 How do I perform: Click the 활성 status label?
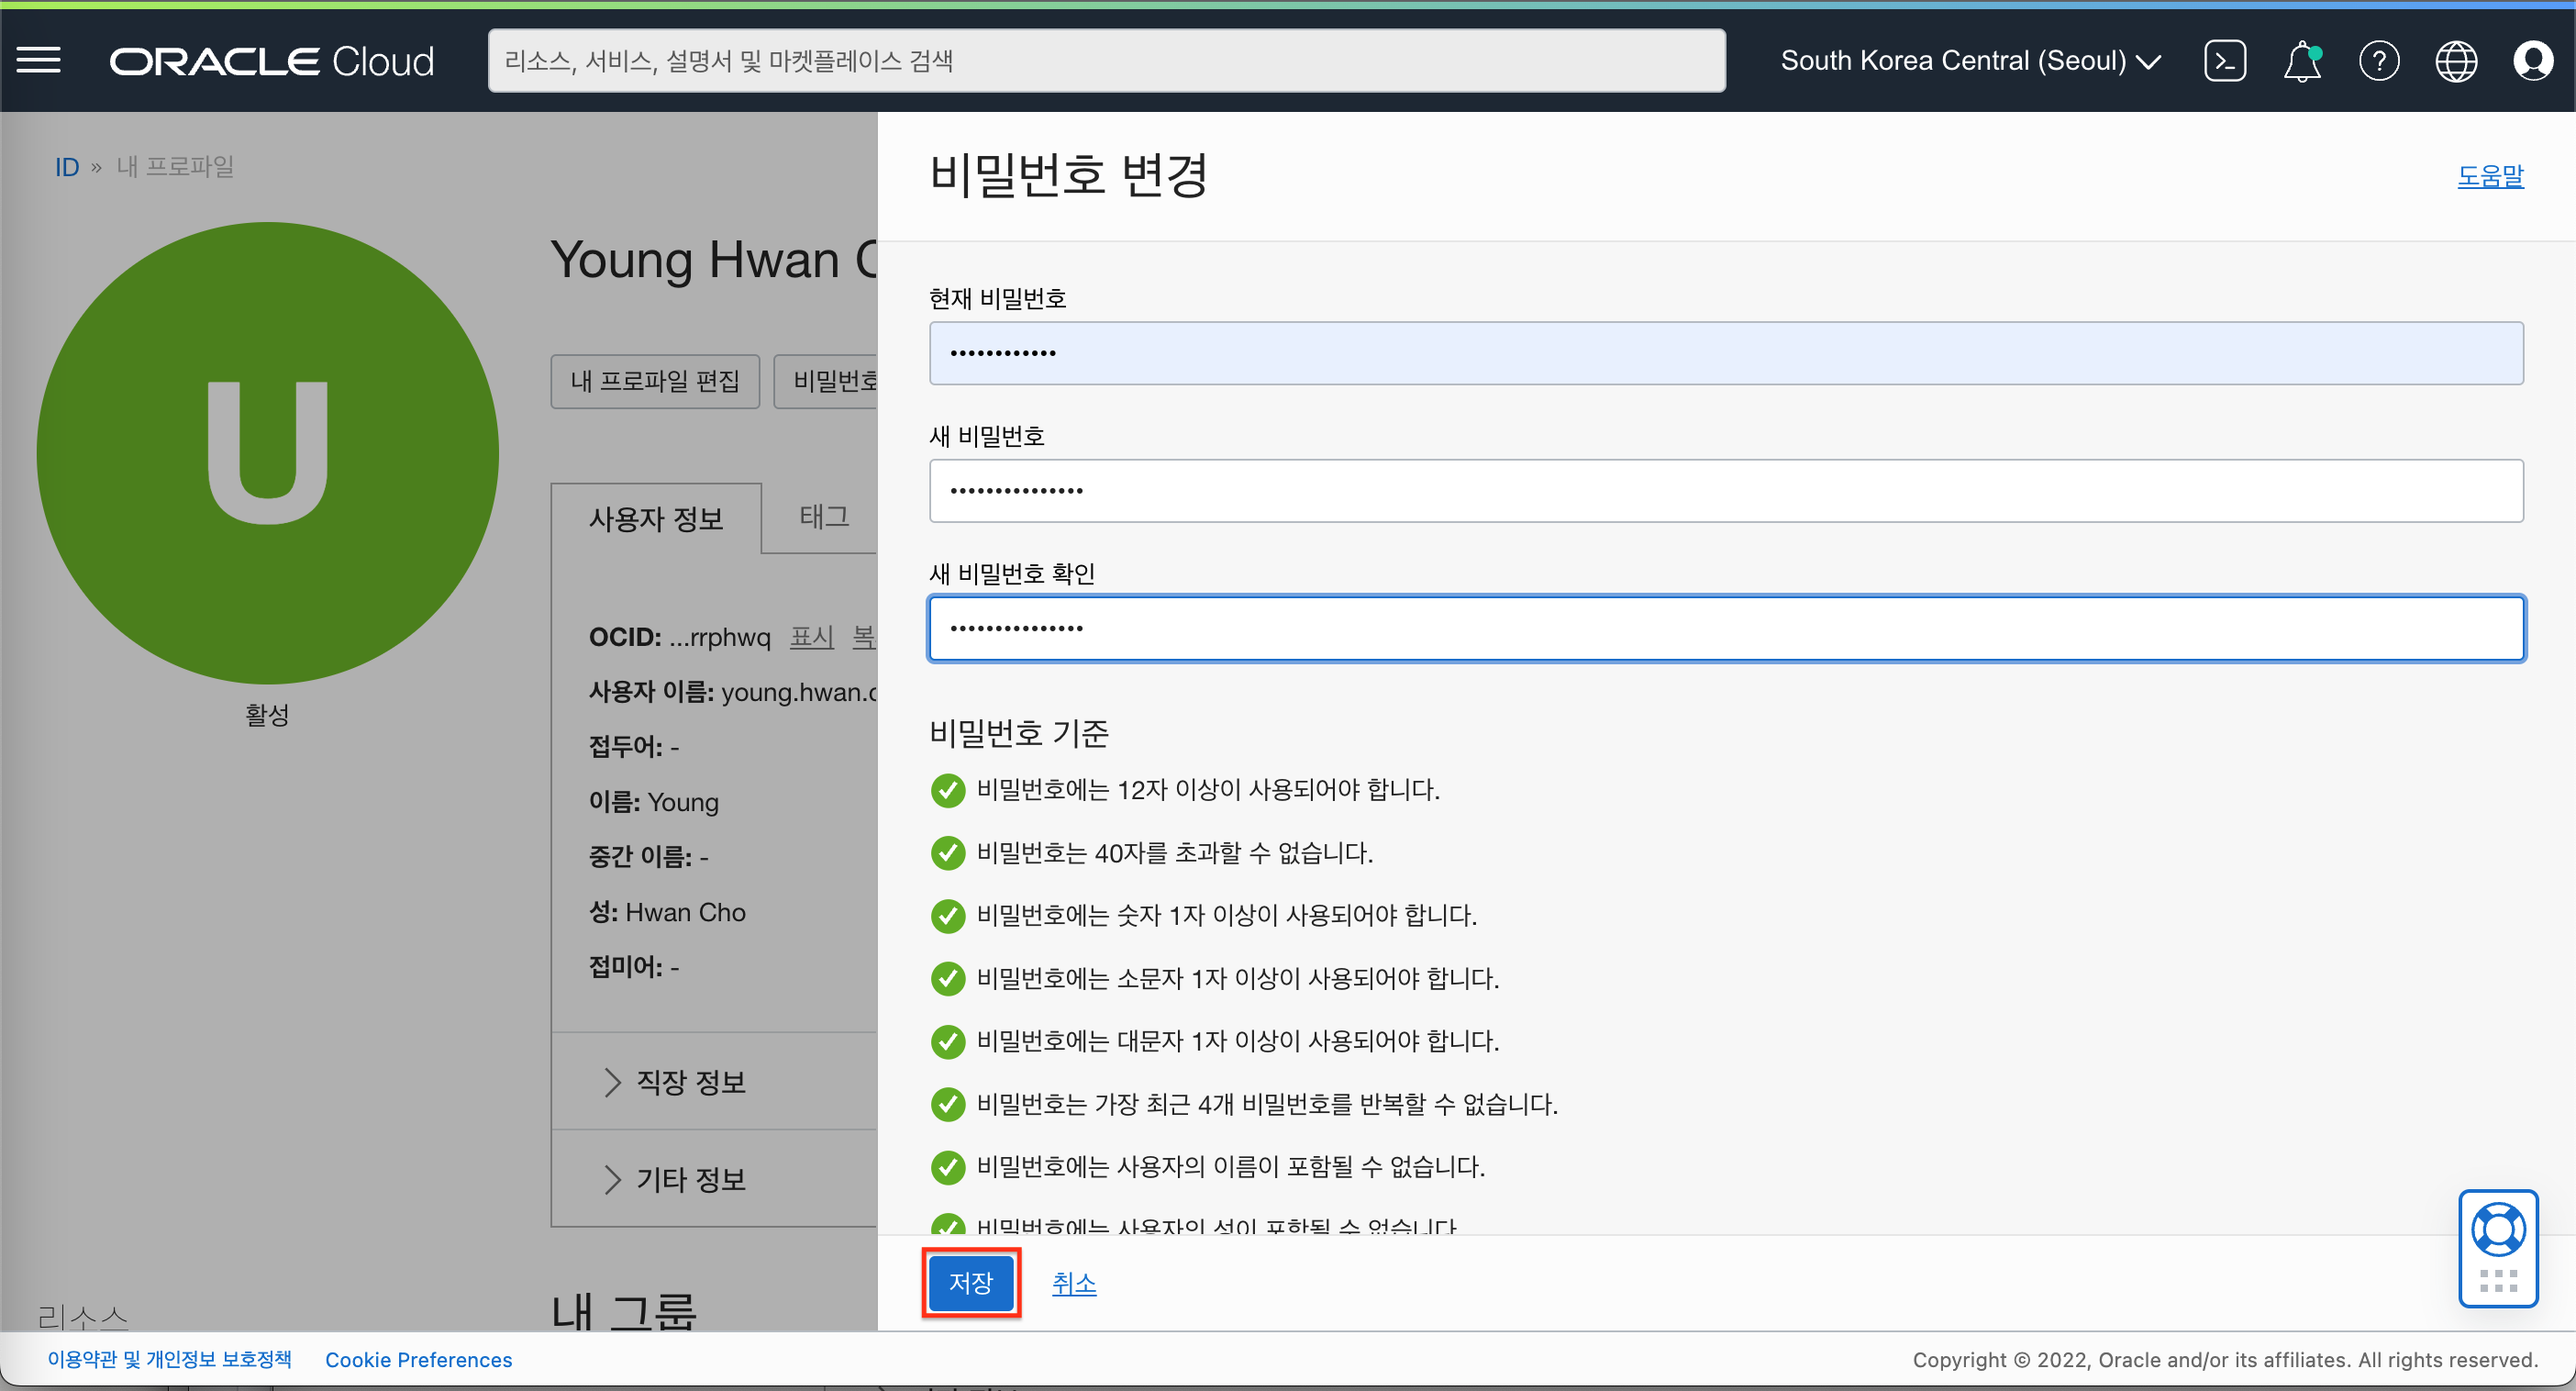coord(267,715)
